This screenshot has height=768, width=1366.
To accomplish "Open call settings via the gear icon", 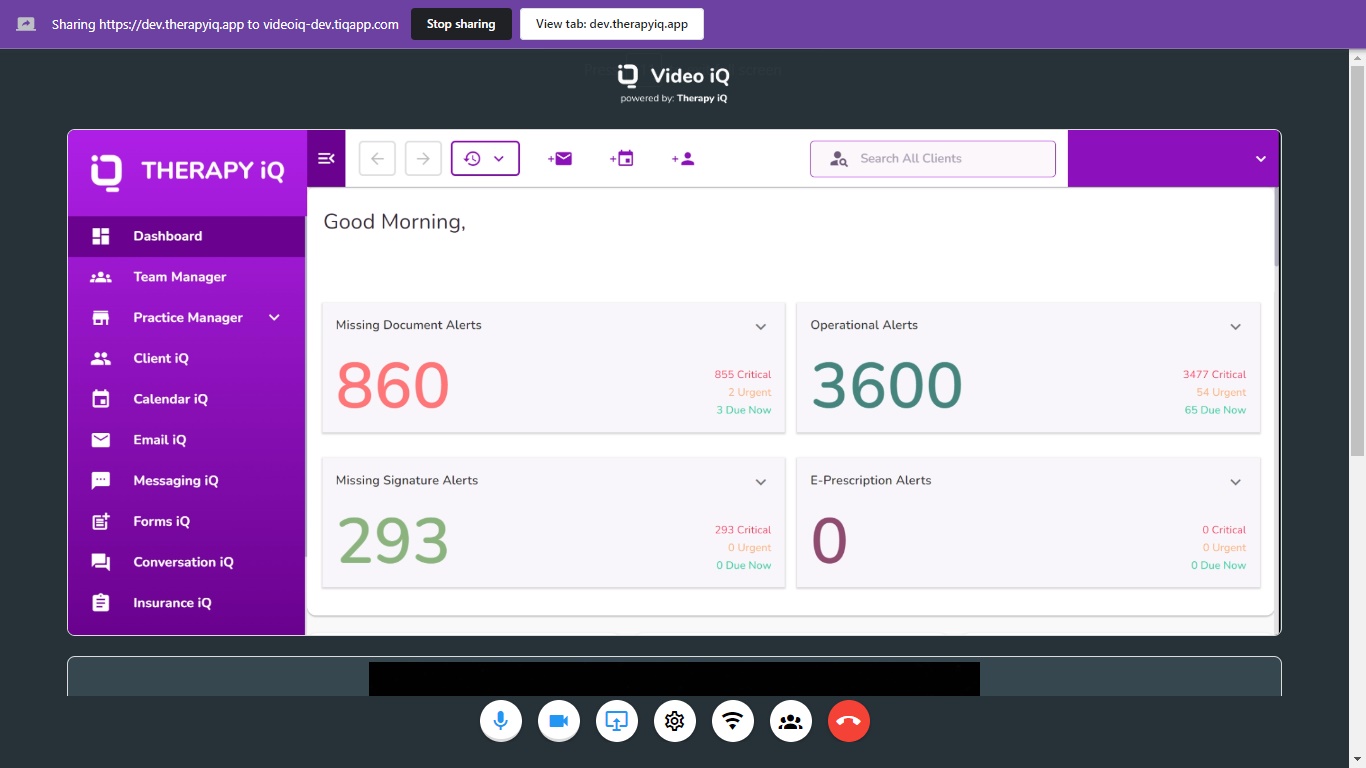I will [x=675, y=720].
